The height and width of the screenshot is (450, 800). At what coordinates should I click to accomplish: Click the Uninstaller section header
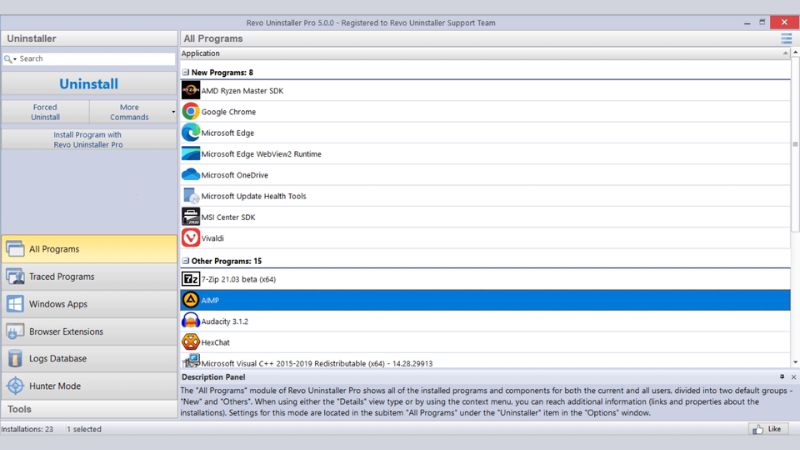(x=89, y=39)
